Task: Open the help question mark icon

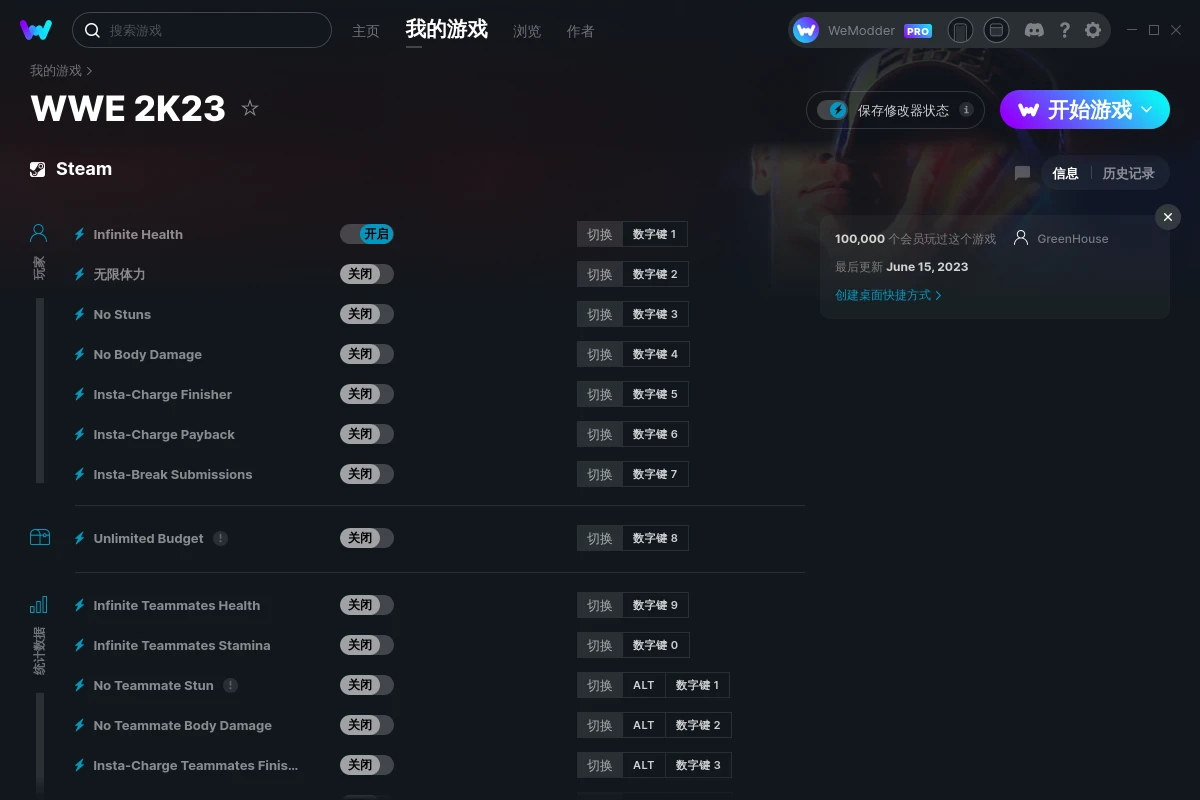Action: tap(1064, 30)
